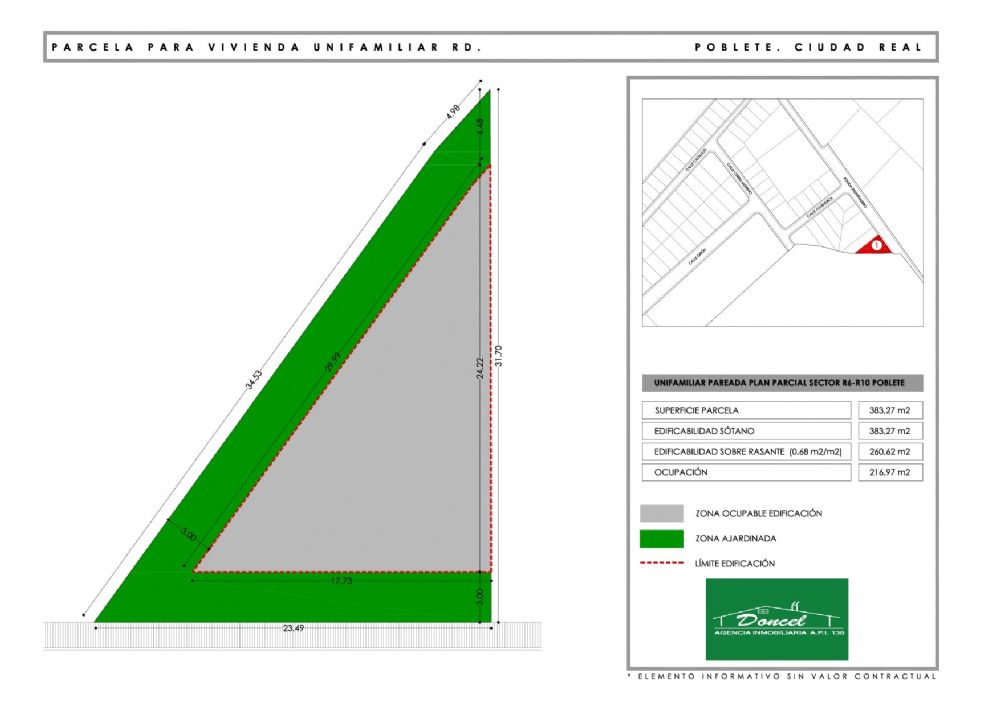Click the title 'PARCELA PARA VIVIENDA UNIFAMILIAR RD.'
1000x706 pixels.
coord(266,47)
